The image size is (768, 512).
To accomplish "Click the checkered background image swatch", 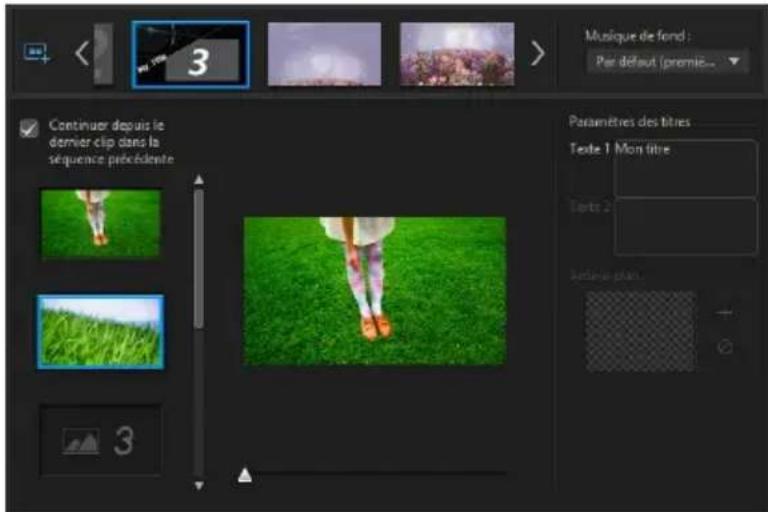I will 640,332.
